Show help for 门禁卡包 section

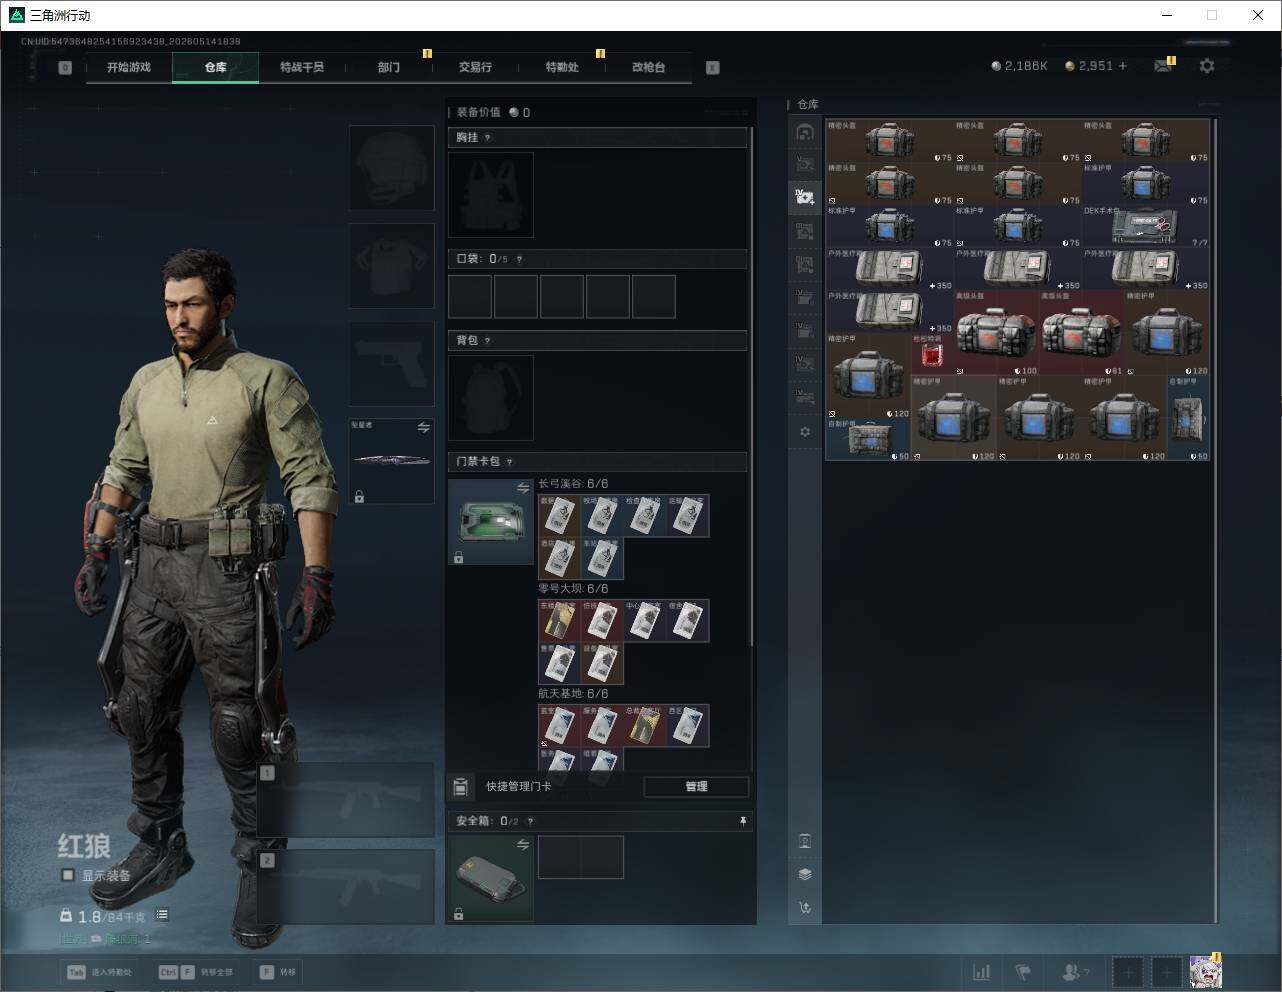pos(509,462)
